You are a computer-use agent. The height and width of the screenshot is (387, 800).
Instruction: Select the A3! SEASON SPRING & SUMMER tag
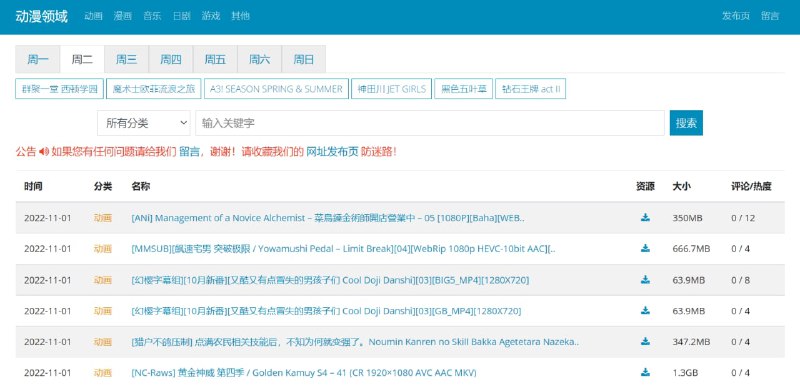click(276, 89)
